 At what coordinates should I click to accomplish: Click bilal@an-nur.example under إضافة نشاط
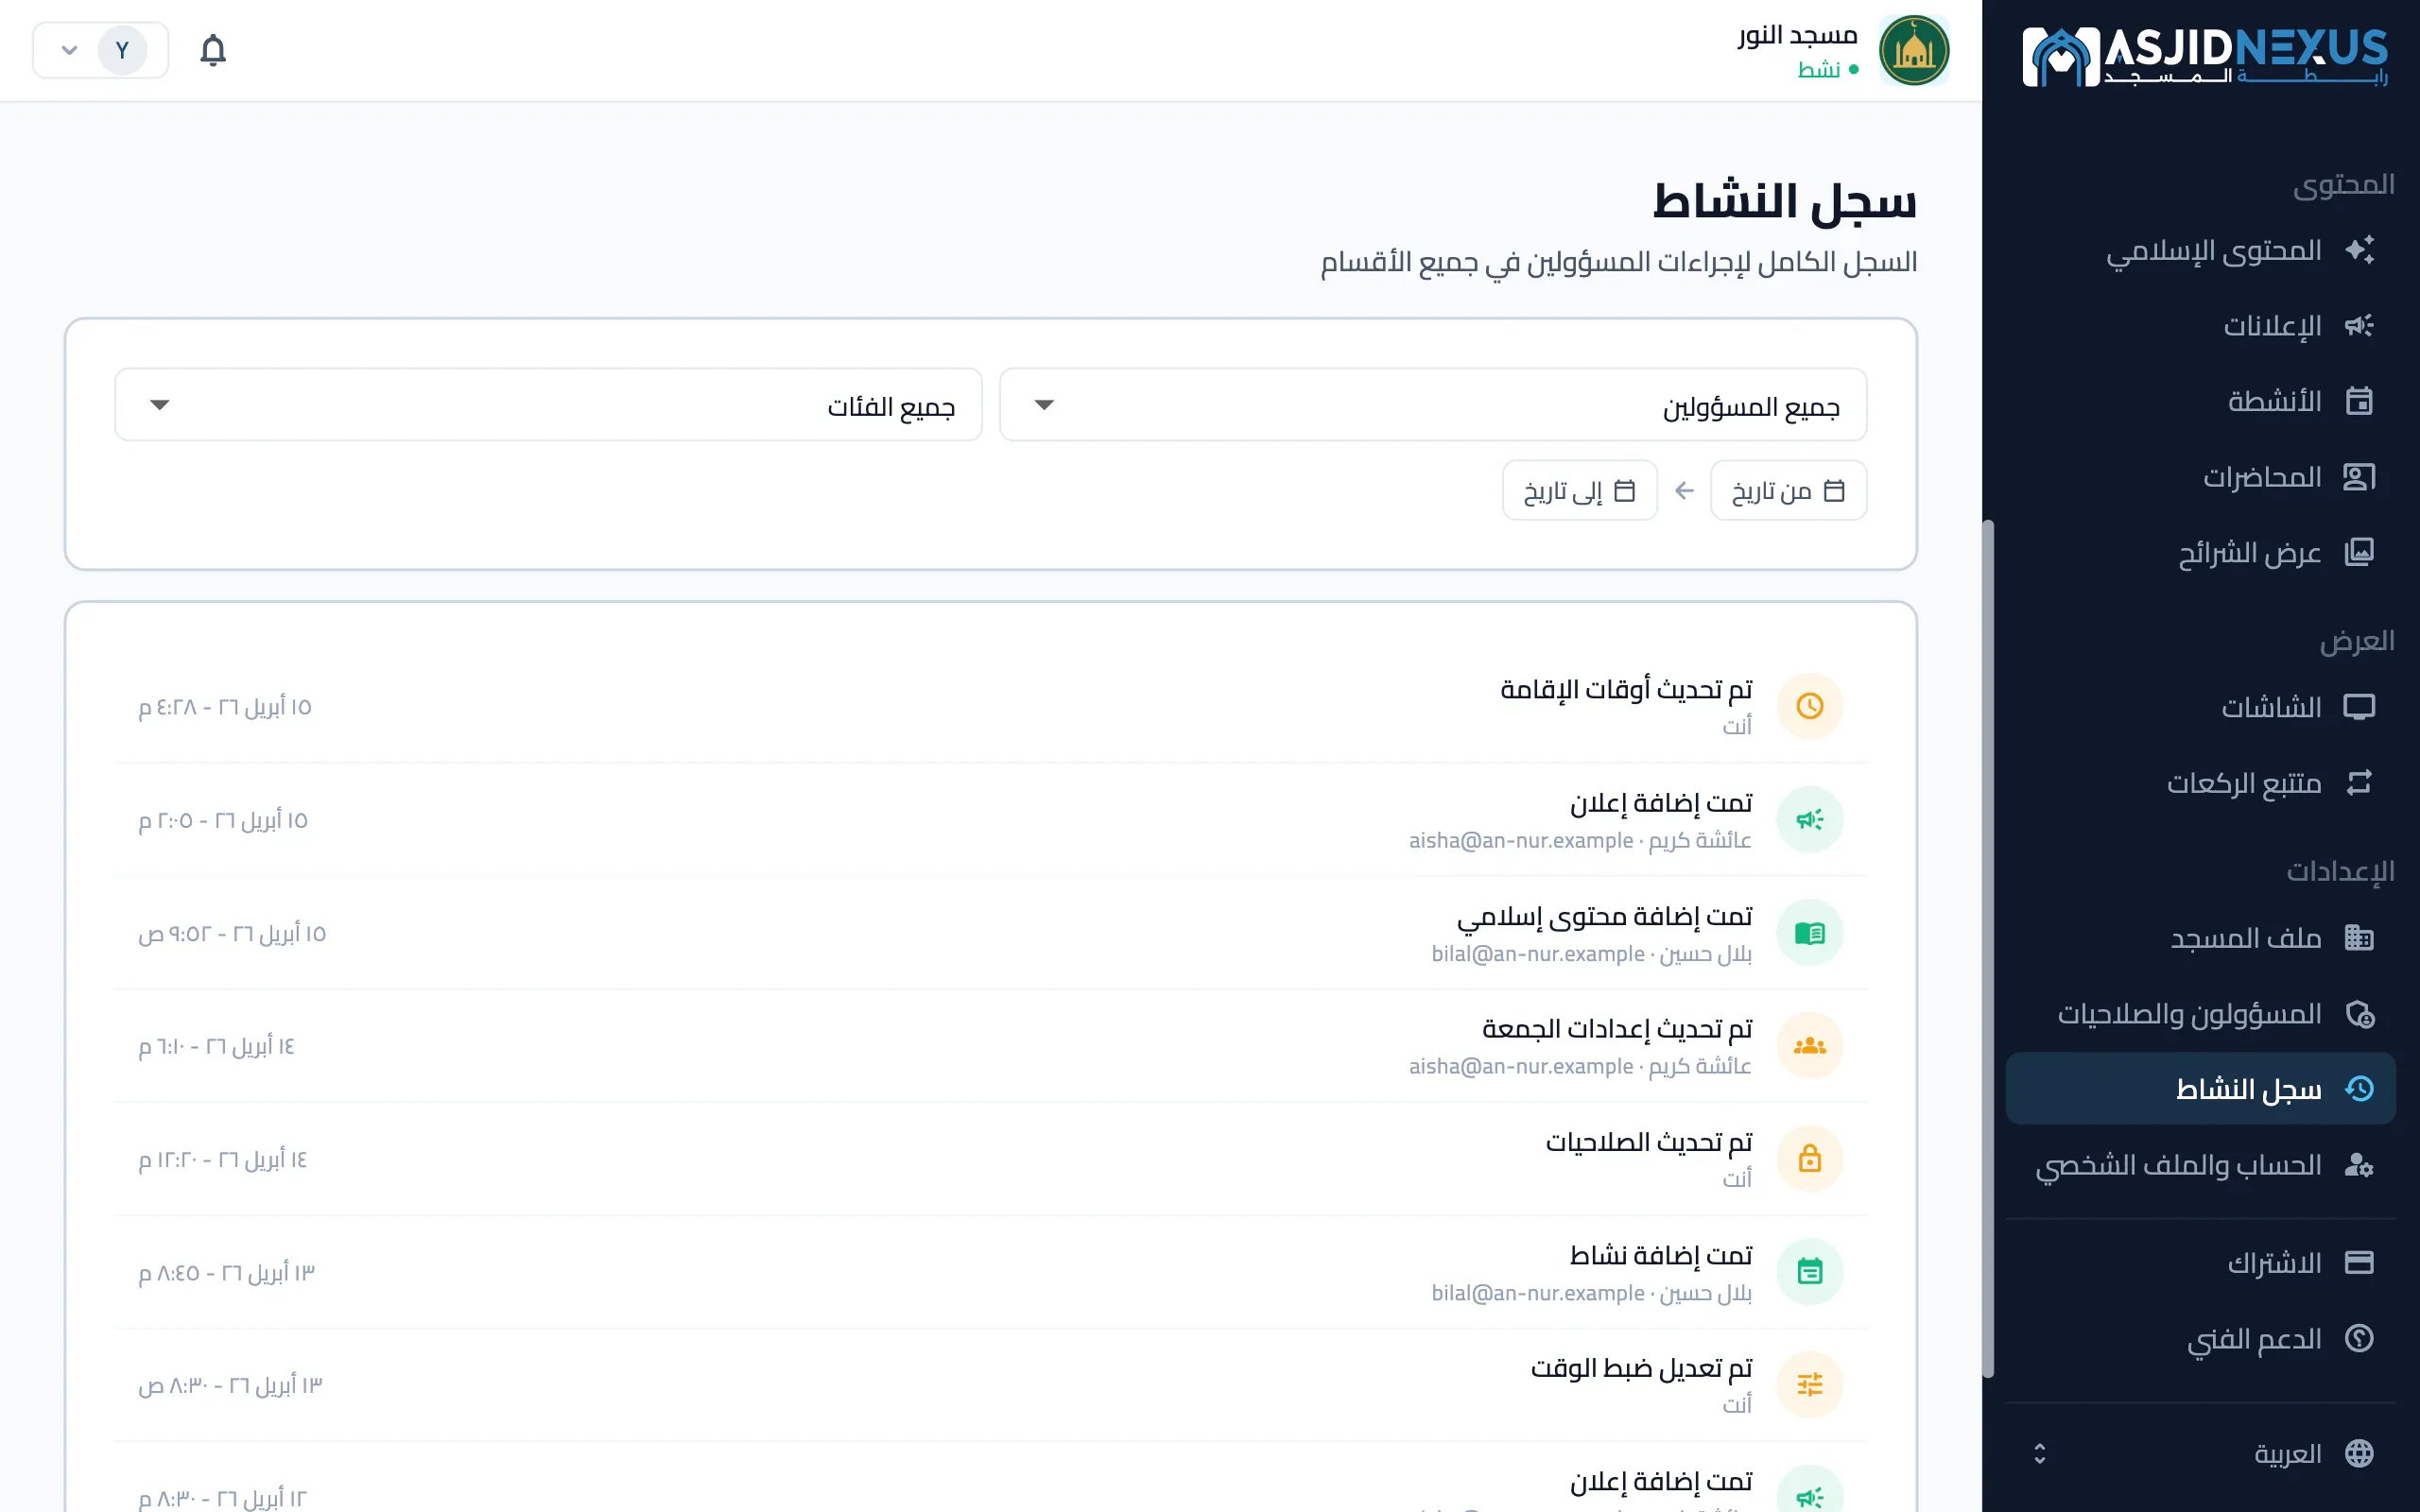click(x=1537, y=1293)
